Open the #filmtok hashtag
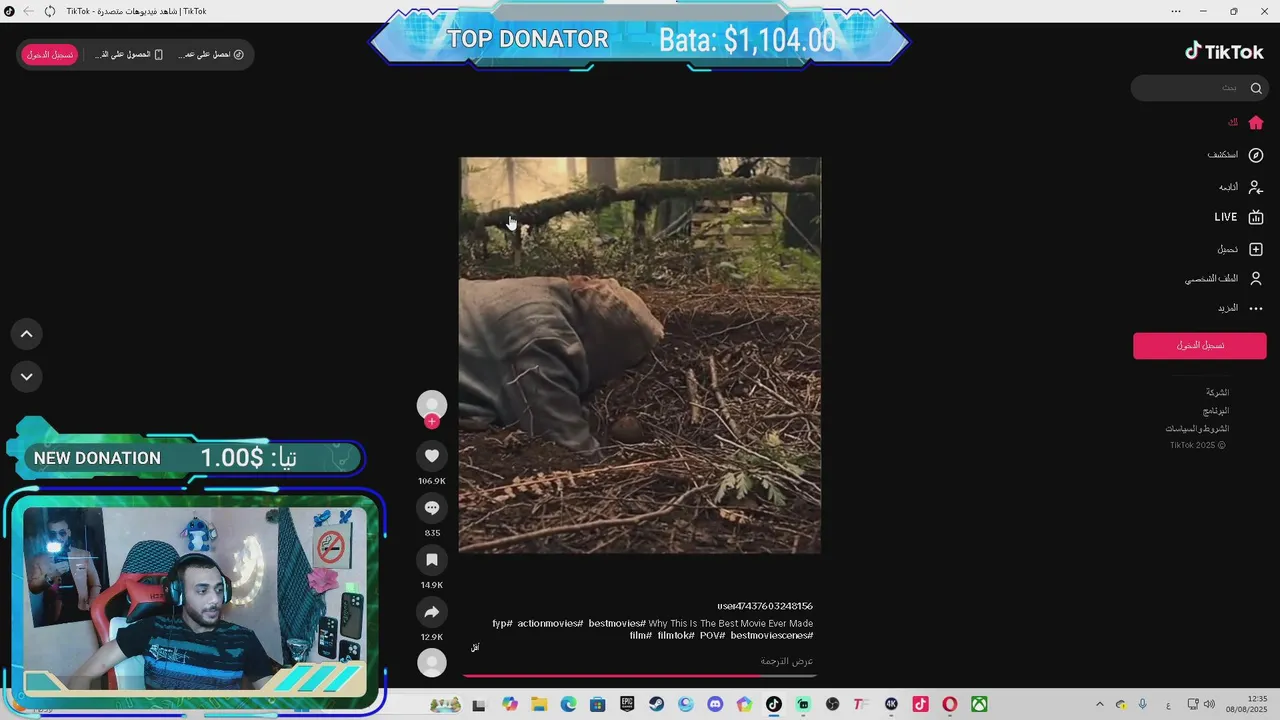The image size is (1280, 720). [676, 636]
